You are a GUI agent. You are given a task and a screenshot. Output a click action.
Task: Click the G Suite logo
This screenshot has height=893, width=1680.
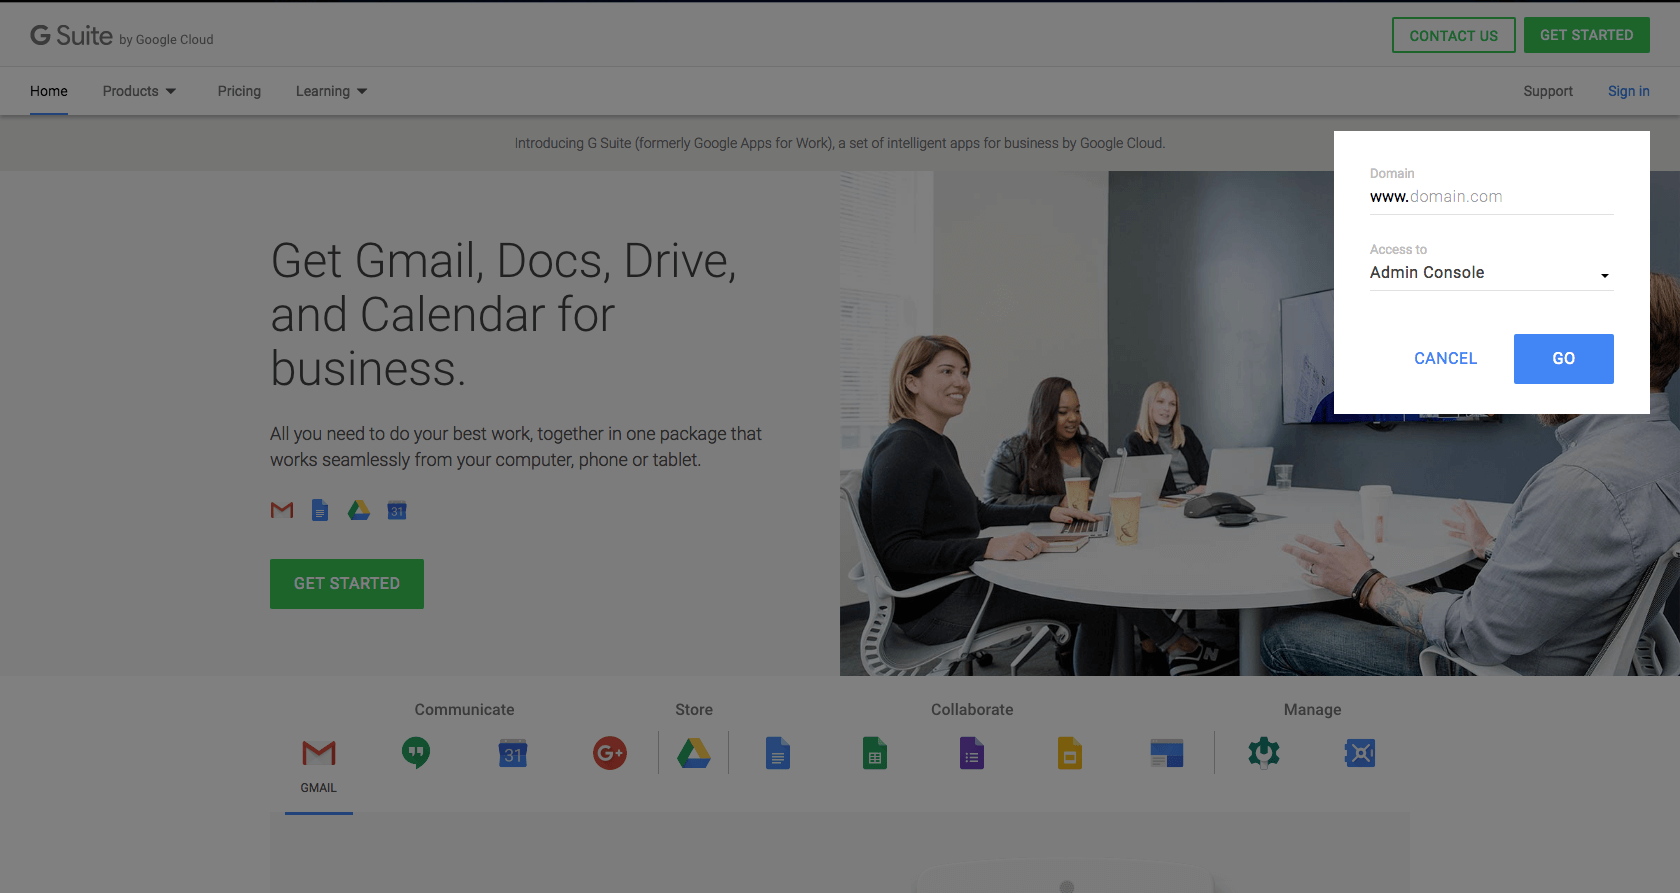[121, 36]
